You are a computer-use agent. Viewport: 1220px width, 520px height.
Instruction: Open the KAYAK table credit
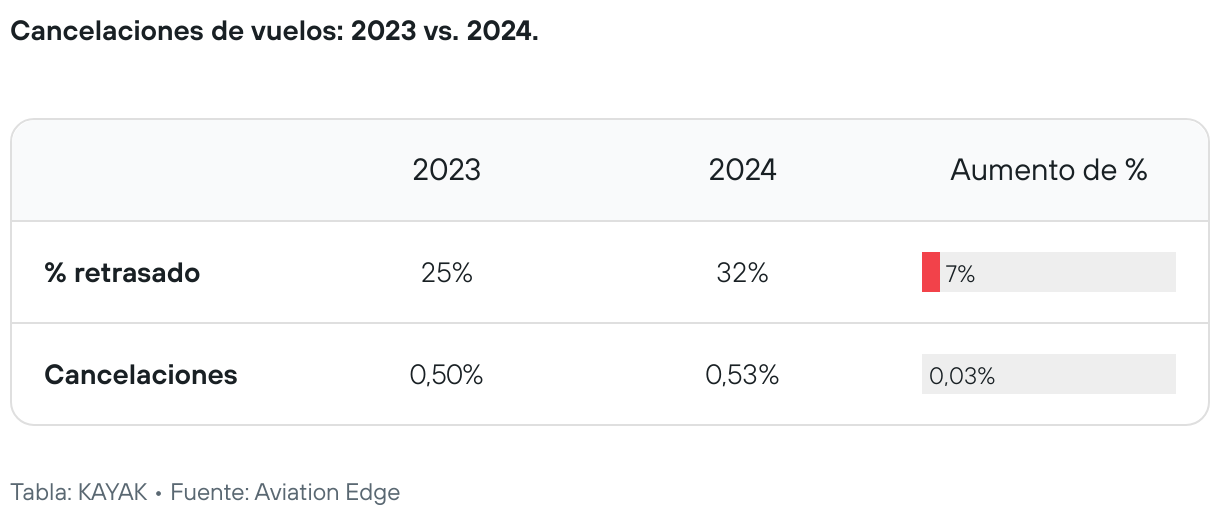point(111,492)
